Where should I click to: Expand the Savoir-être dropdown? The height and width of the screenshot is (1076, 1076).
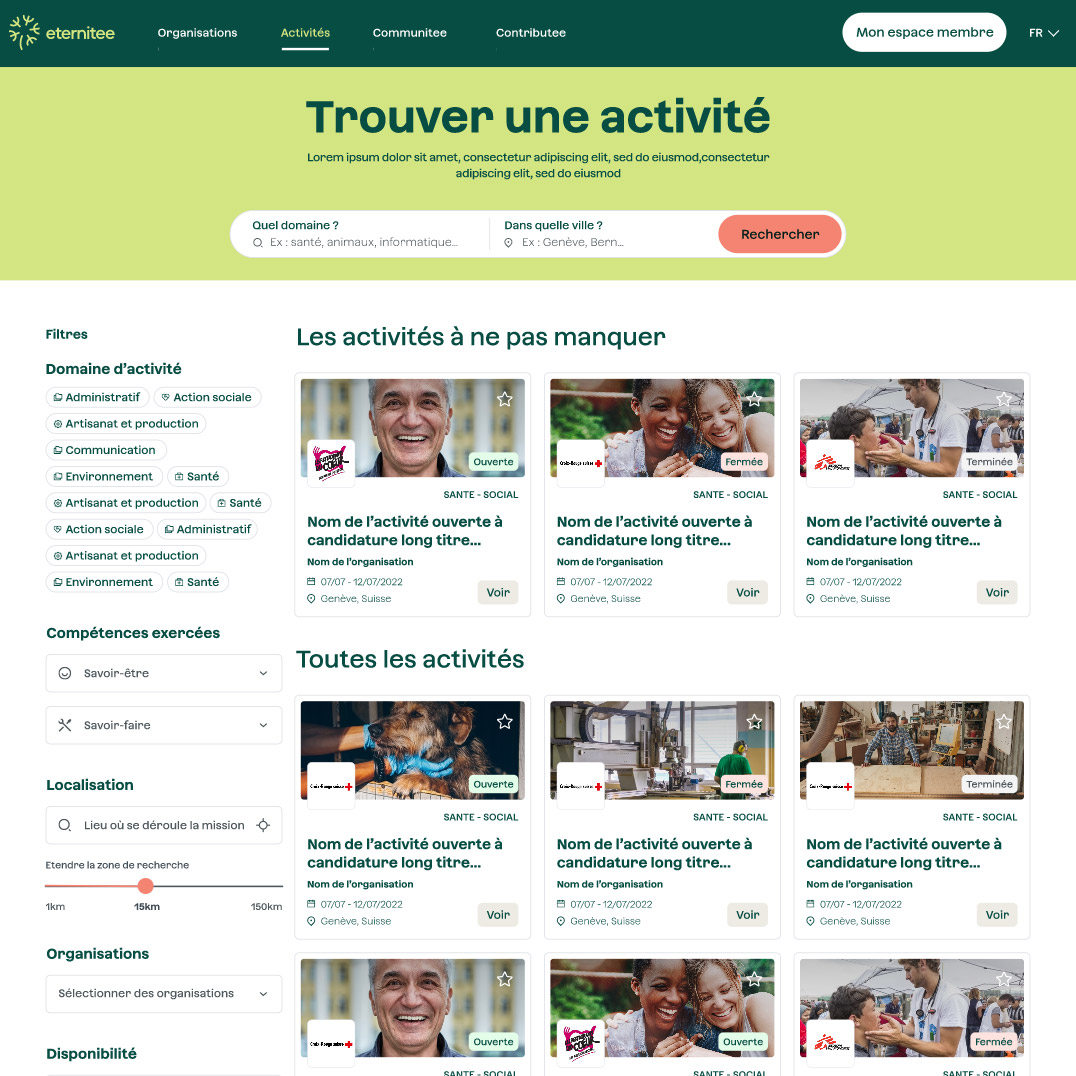click(x=164, y=673)
